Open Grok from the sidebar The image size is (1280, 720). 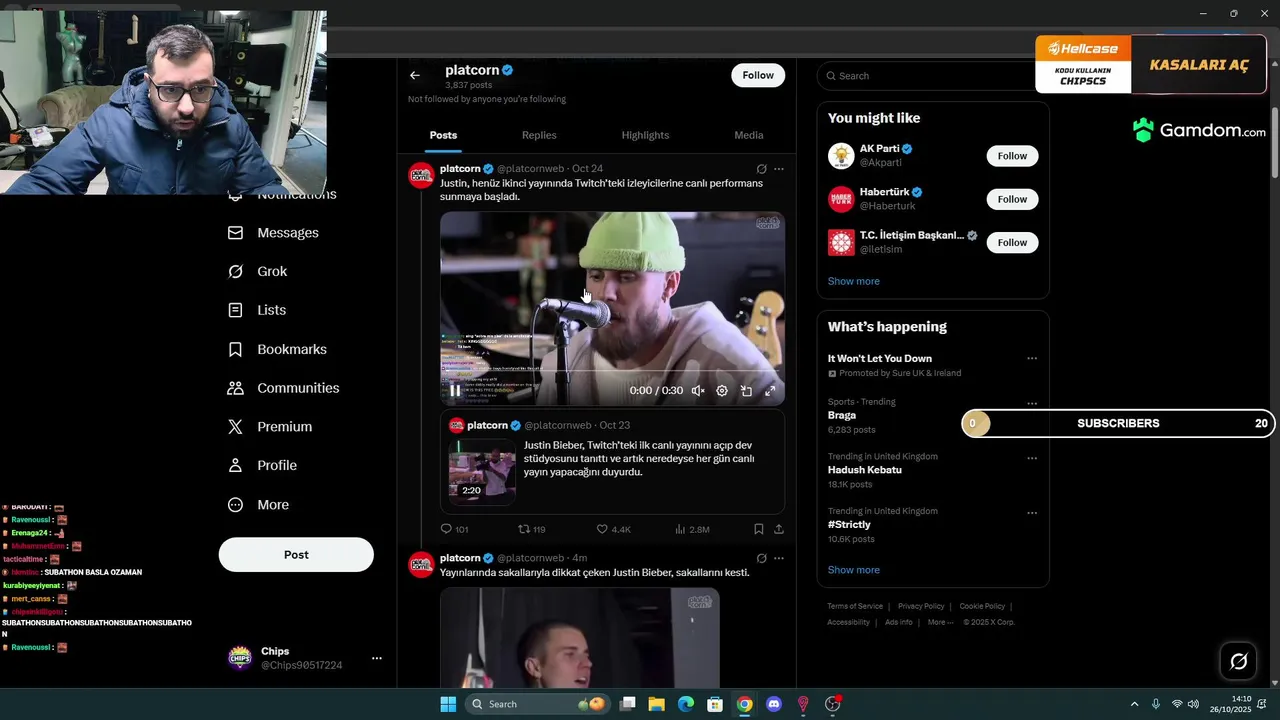click(x=258, y=272)
